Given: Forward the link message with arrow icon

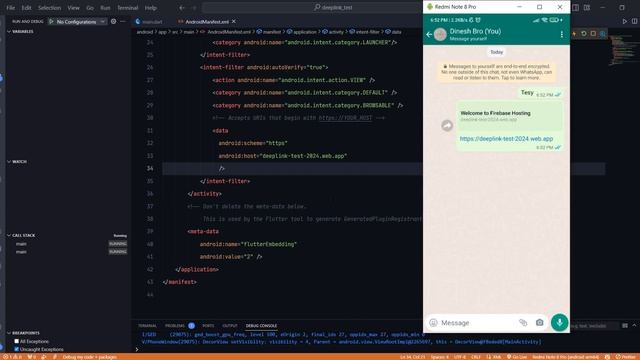Looking at the screenshot, I should coord(447,125).
